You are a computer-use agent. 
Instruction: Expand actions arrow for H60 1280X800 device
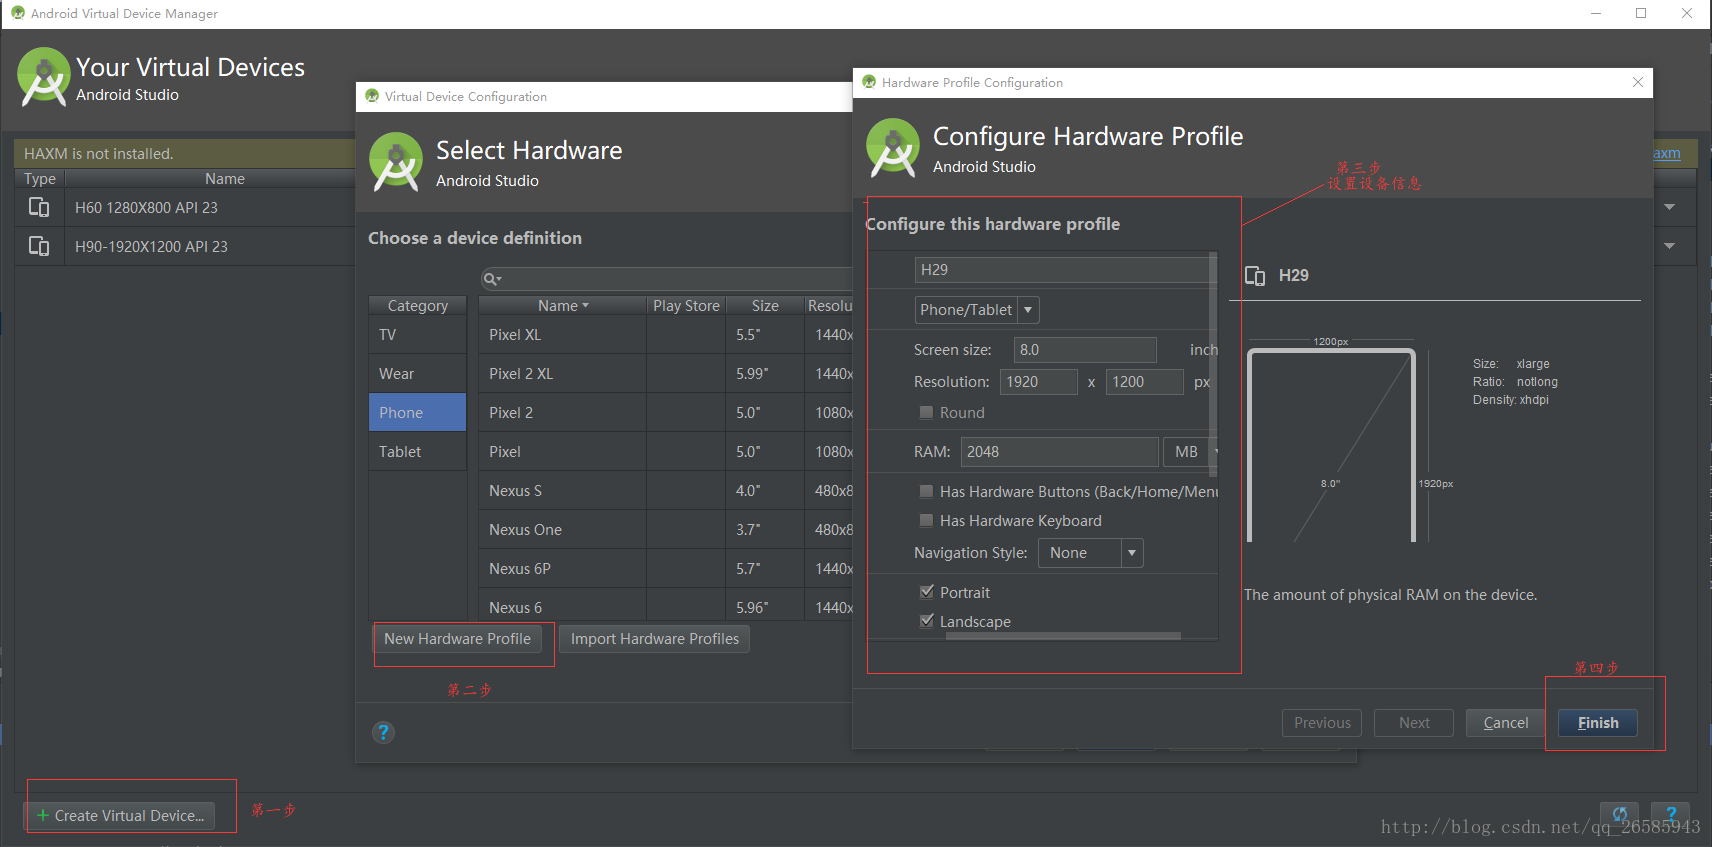1670,207
